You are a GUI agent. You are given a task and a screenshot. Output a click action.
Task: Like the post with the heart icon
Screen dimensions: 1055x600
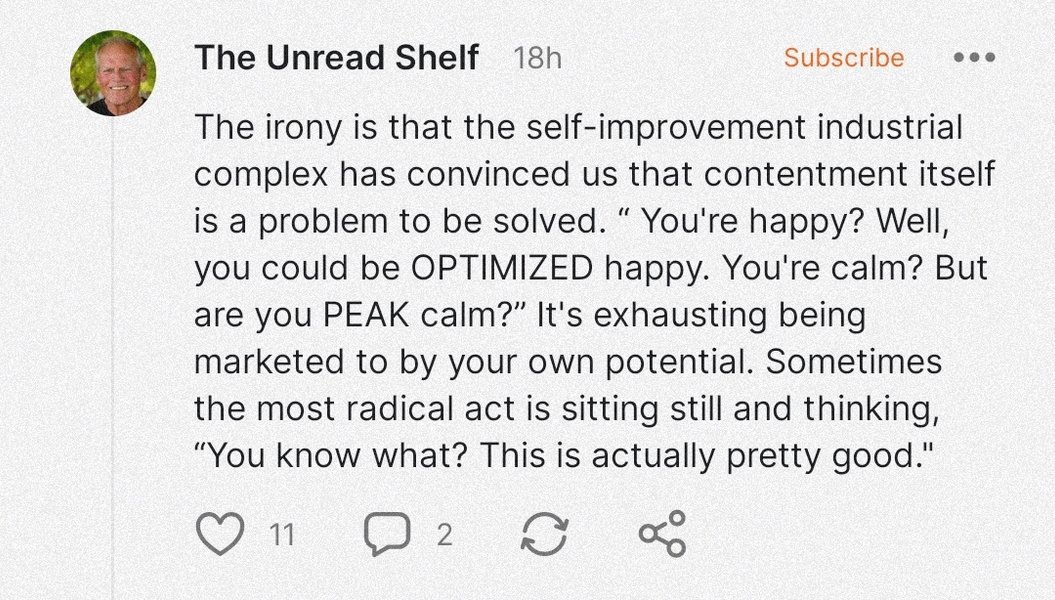(220, 533)
